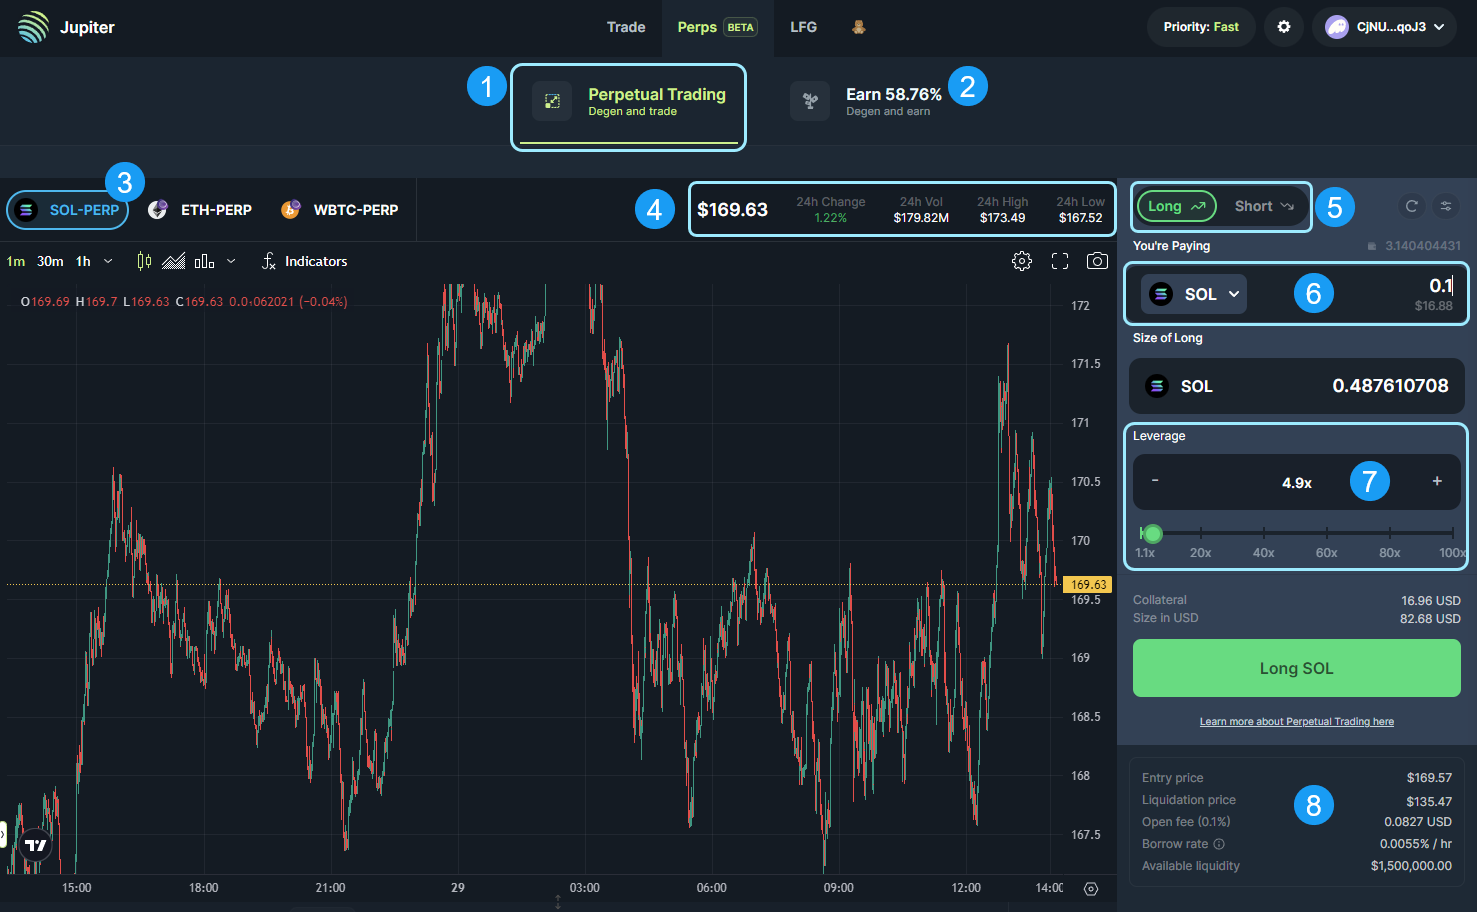The width and height of the screenshot is (1477, 912).
Task: Open the Trade menu item
Action: point(626,27)
